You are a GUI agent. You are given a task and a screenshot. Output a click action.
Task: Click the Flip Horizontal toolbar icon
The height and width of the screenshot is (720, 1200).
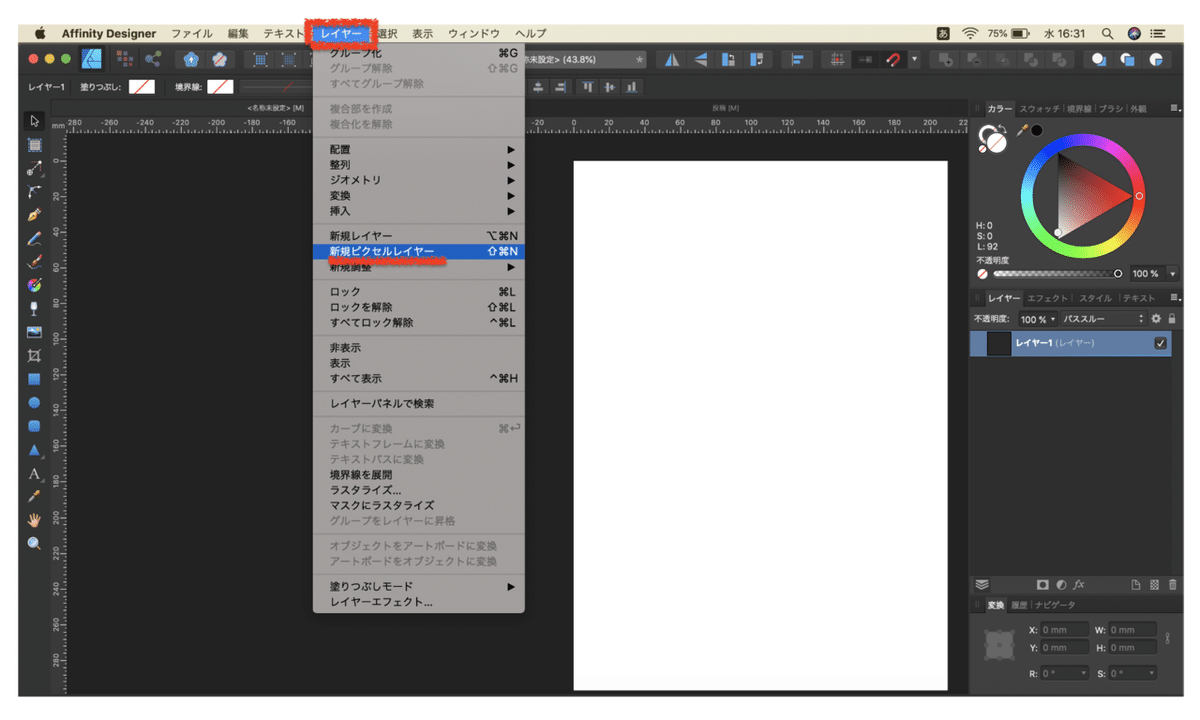point(672,59)
